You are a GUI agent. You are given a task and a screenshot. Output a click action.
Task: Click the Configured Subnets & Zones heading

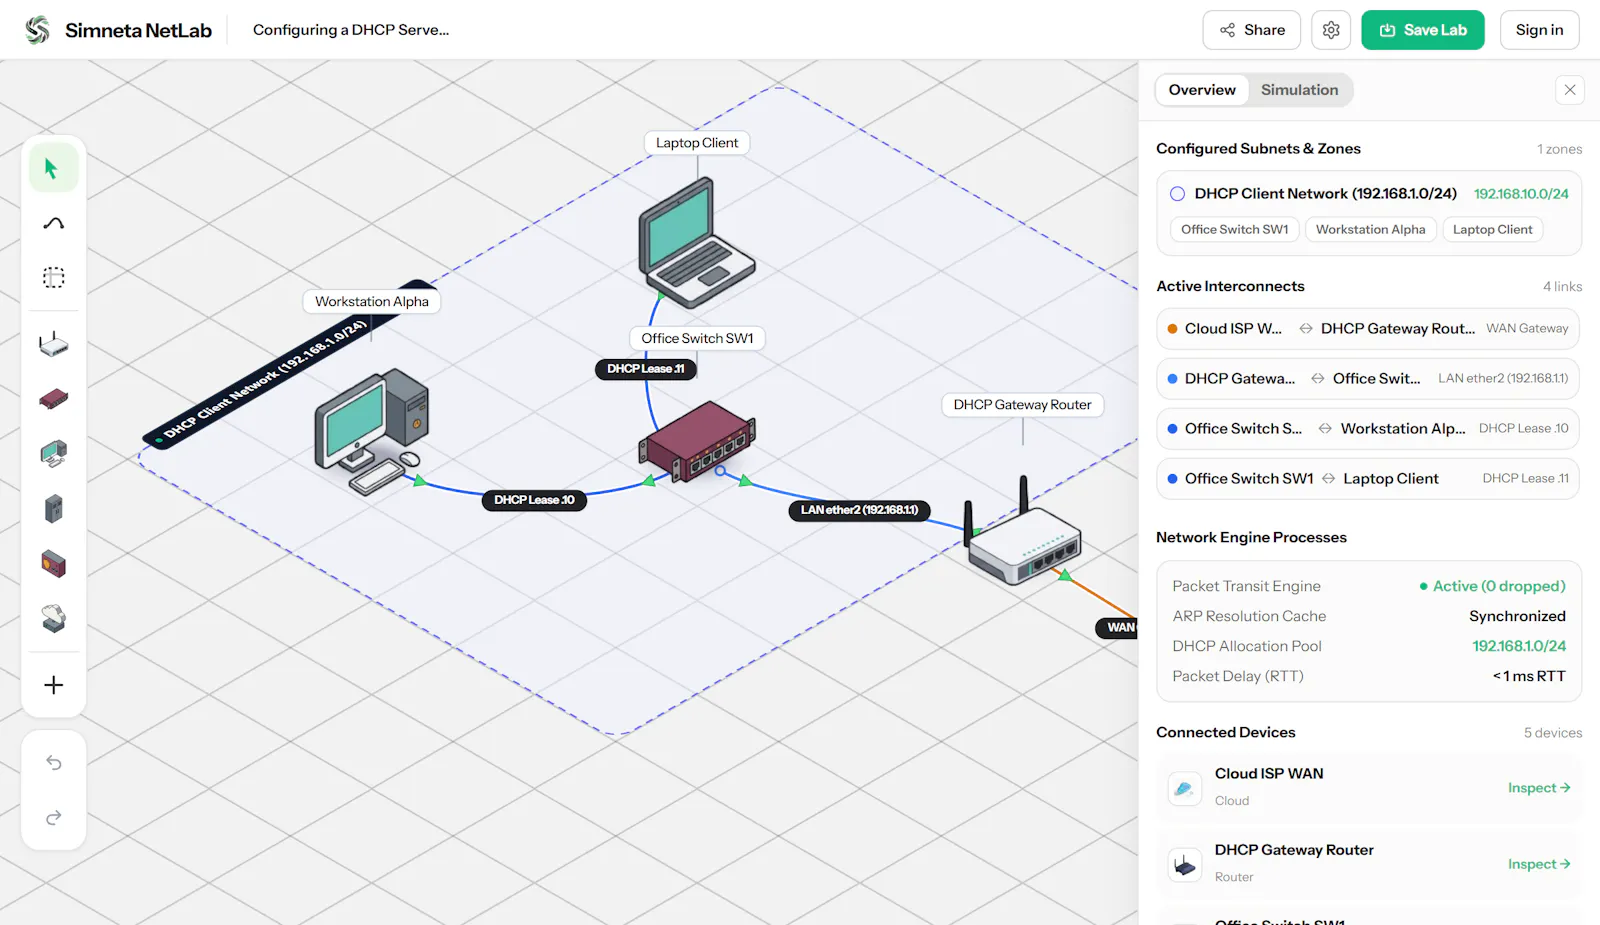(1258, 149)
